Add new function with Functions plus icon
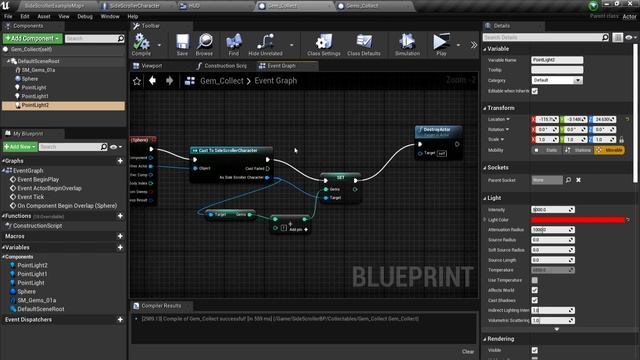This screenshot has width=640, height=360. click(120, 216)
